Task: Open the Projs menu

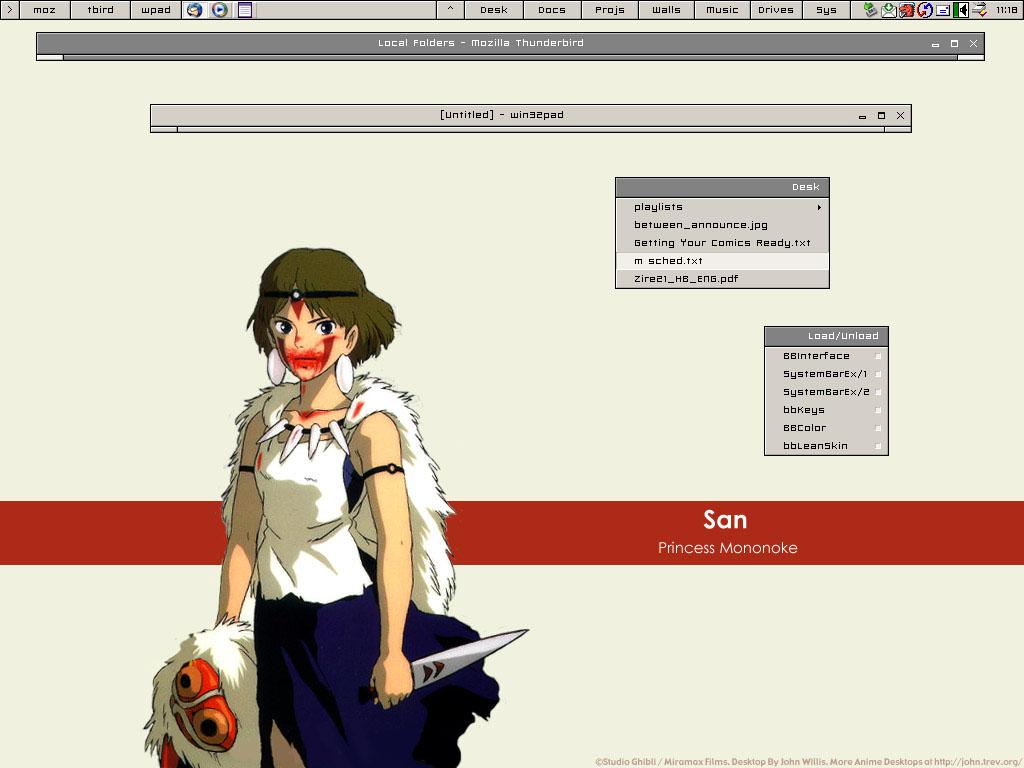Action: (610, 10)
